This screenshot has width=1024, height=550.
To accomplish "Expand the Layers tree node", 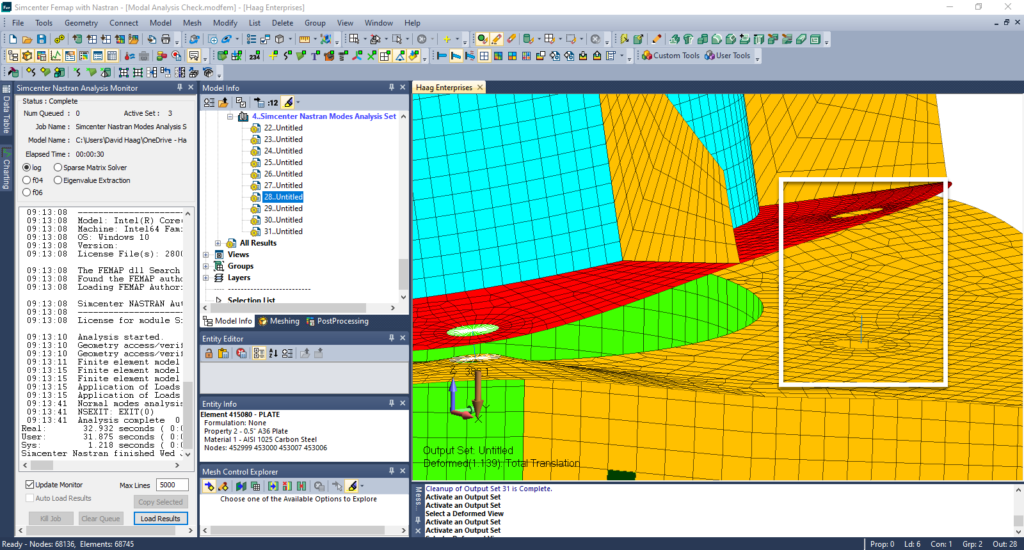I will (206, 278).
